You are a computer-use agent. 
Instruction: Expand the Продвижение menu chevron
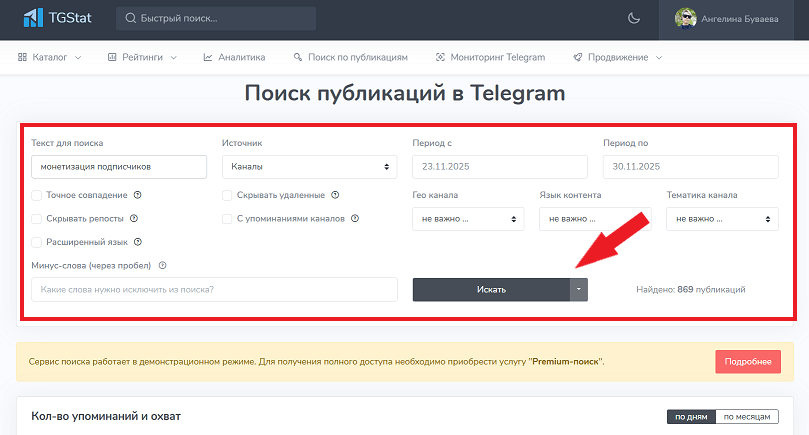[659, 58]
